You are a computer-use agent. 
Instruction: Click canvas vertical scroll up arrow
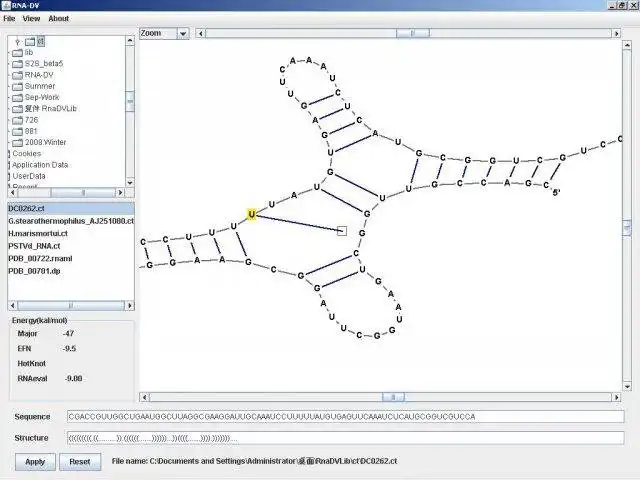(627, 45)
